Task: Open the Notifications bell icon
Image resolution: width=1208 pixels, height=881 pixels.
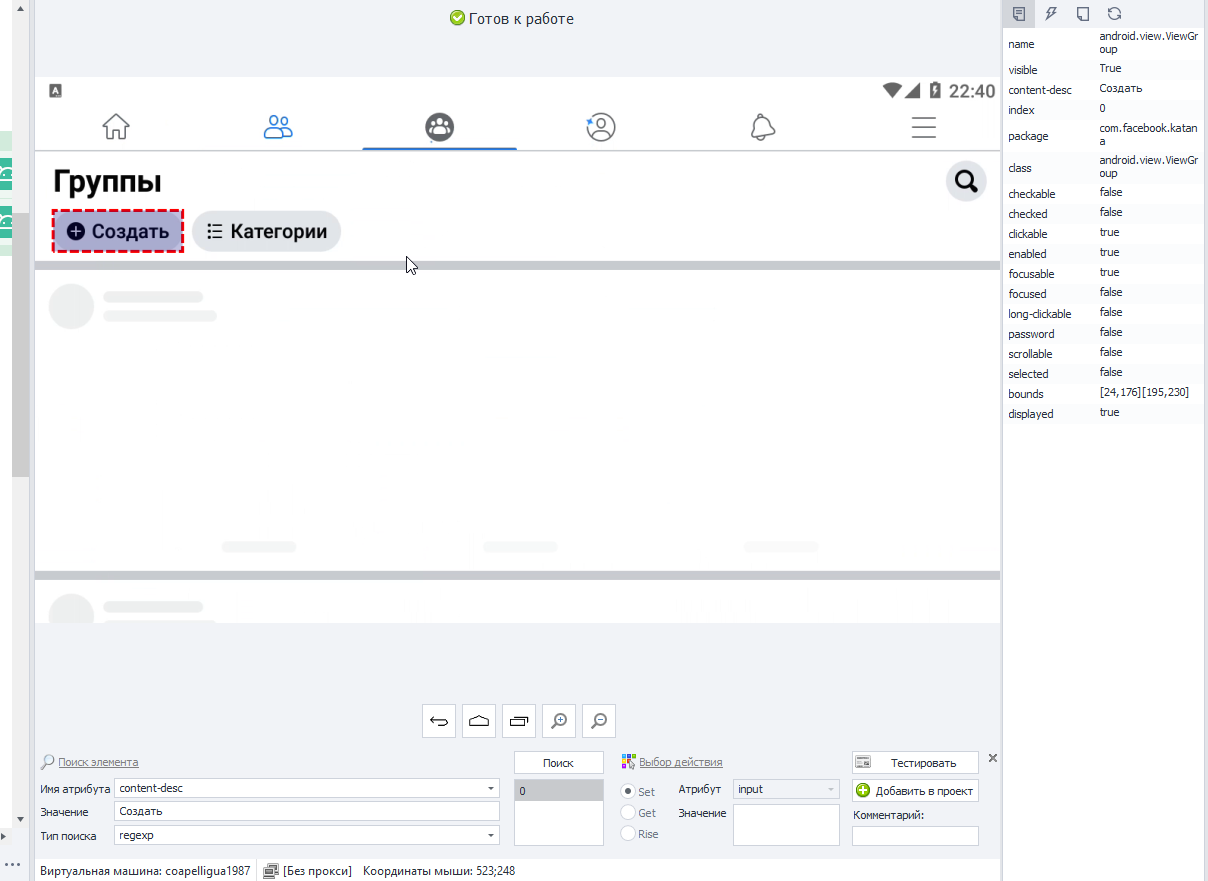Action: click(763, 127)
